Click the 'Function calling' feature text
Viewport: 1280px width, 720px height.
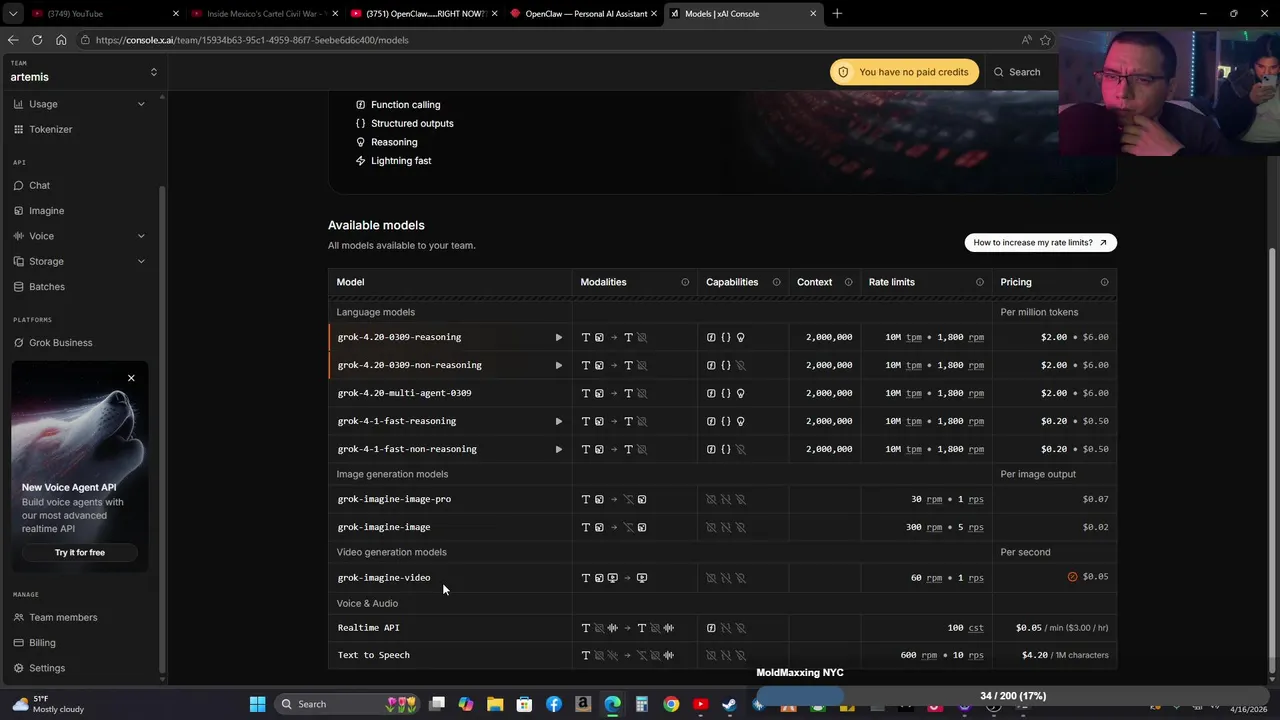(x=405, y=105)
